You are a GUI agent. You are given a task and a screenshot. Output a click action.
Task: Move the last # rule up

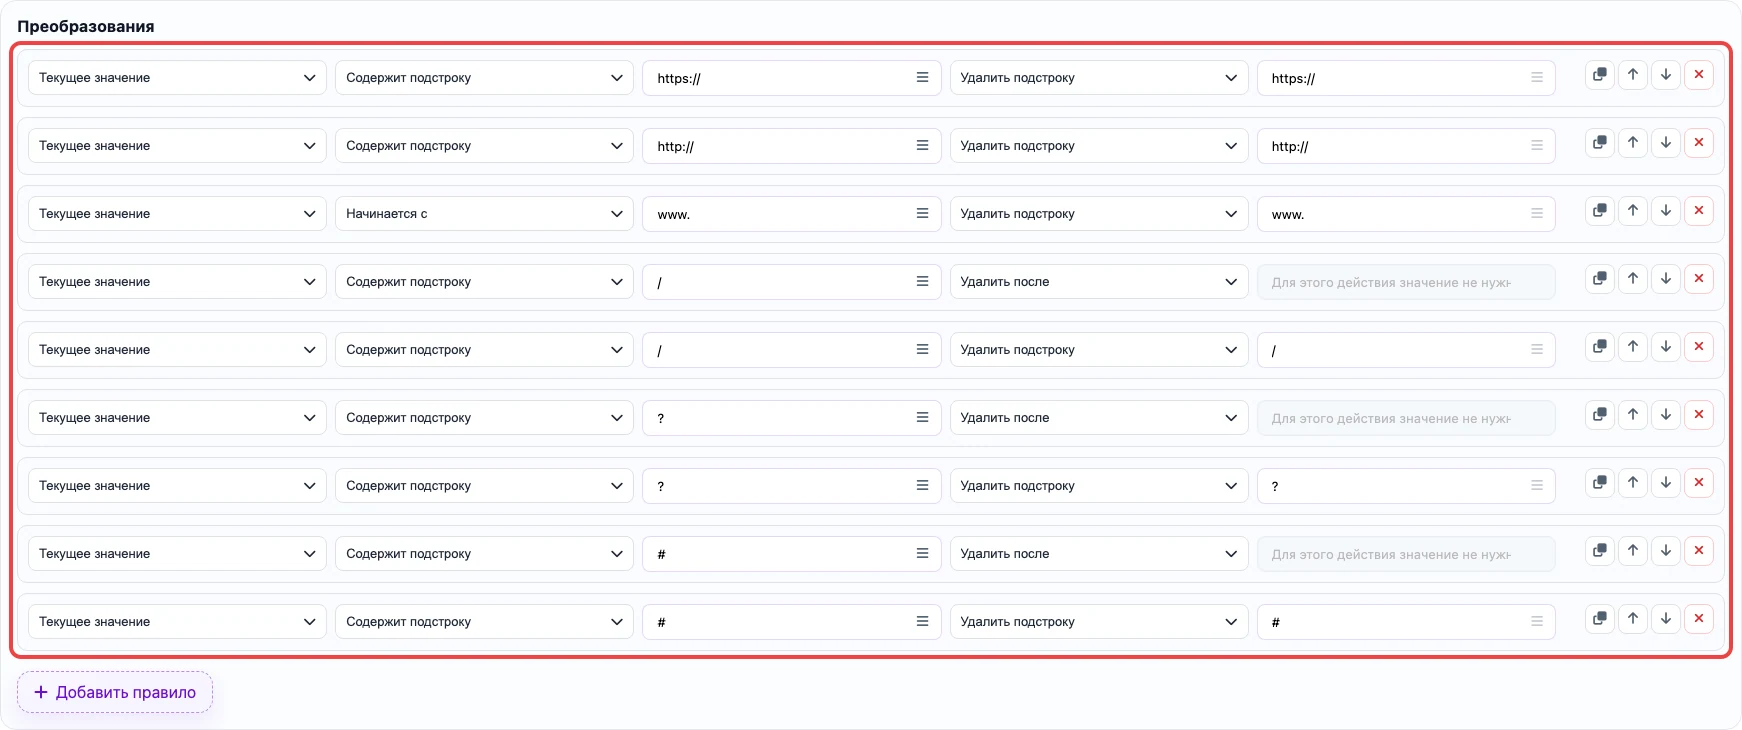[1633, 619]
